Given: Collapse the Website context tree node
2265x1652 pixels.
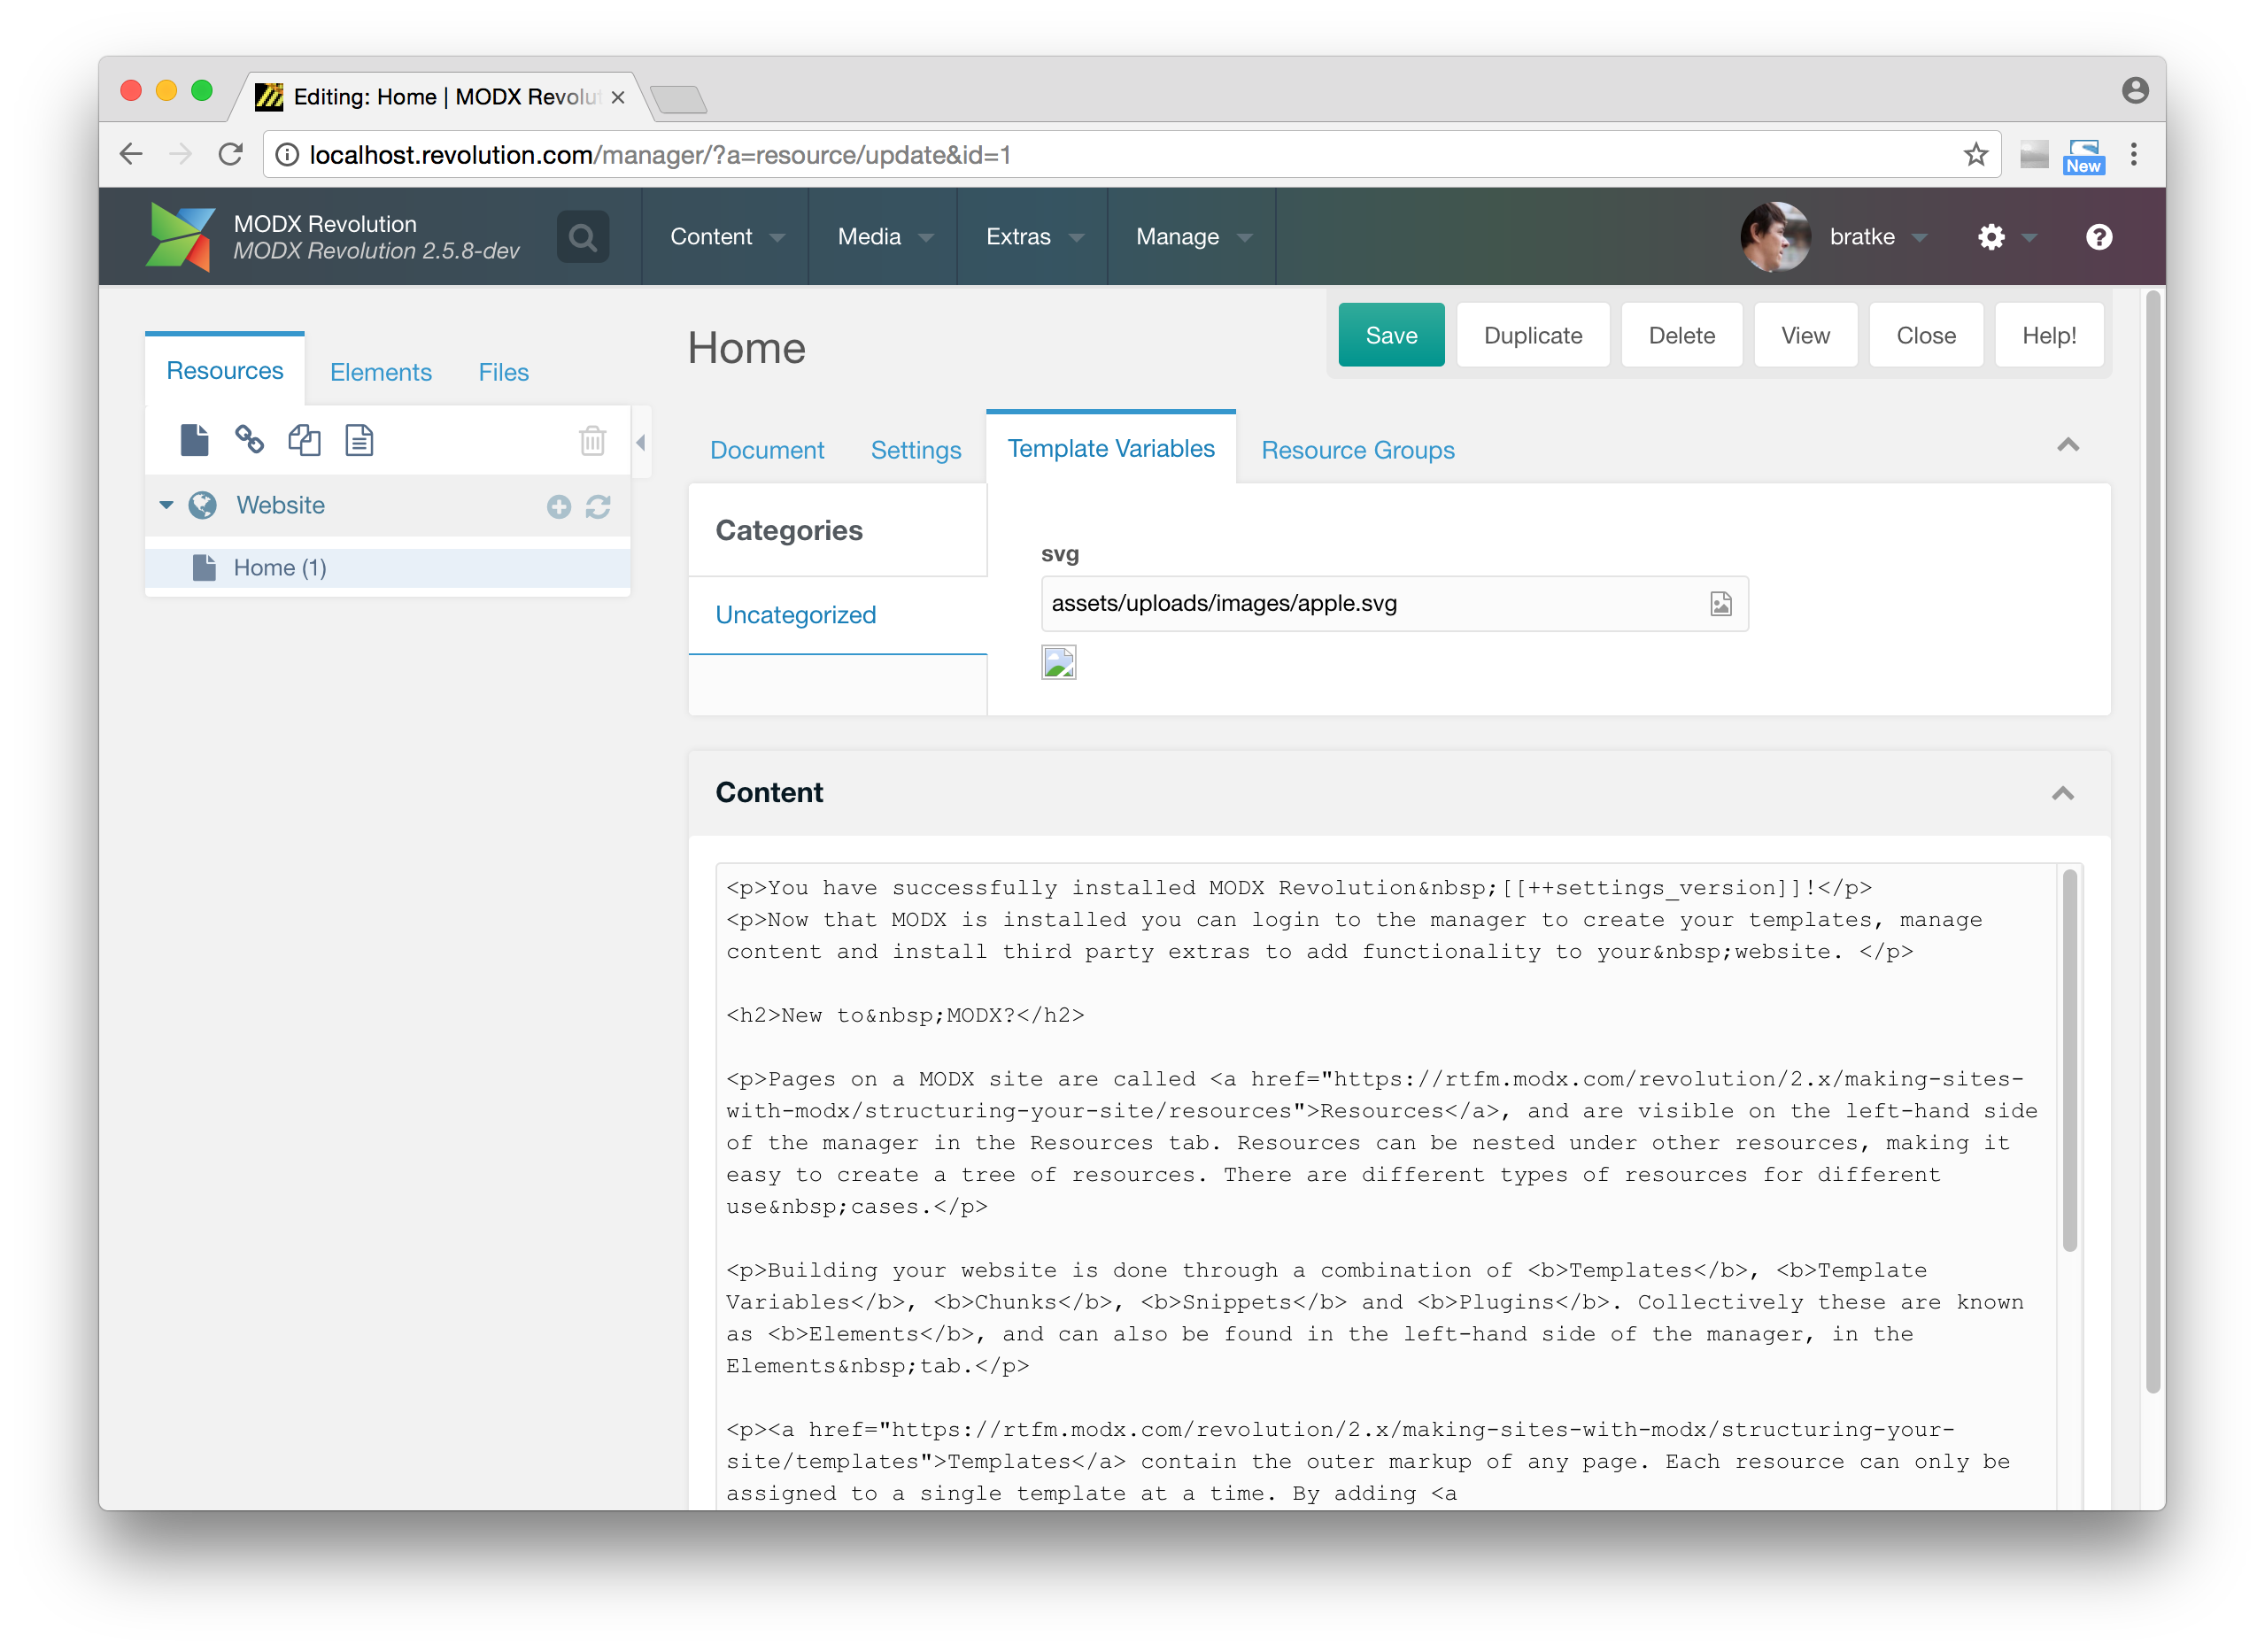Looking at the screenshot, I should click(166, 505).
